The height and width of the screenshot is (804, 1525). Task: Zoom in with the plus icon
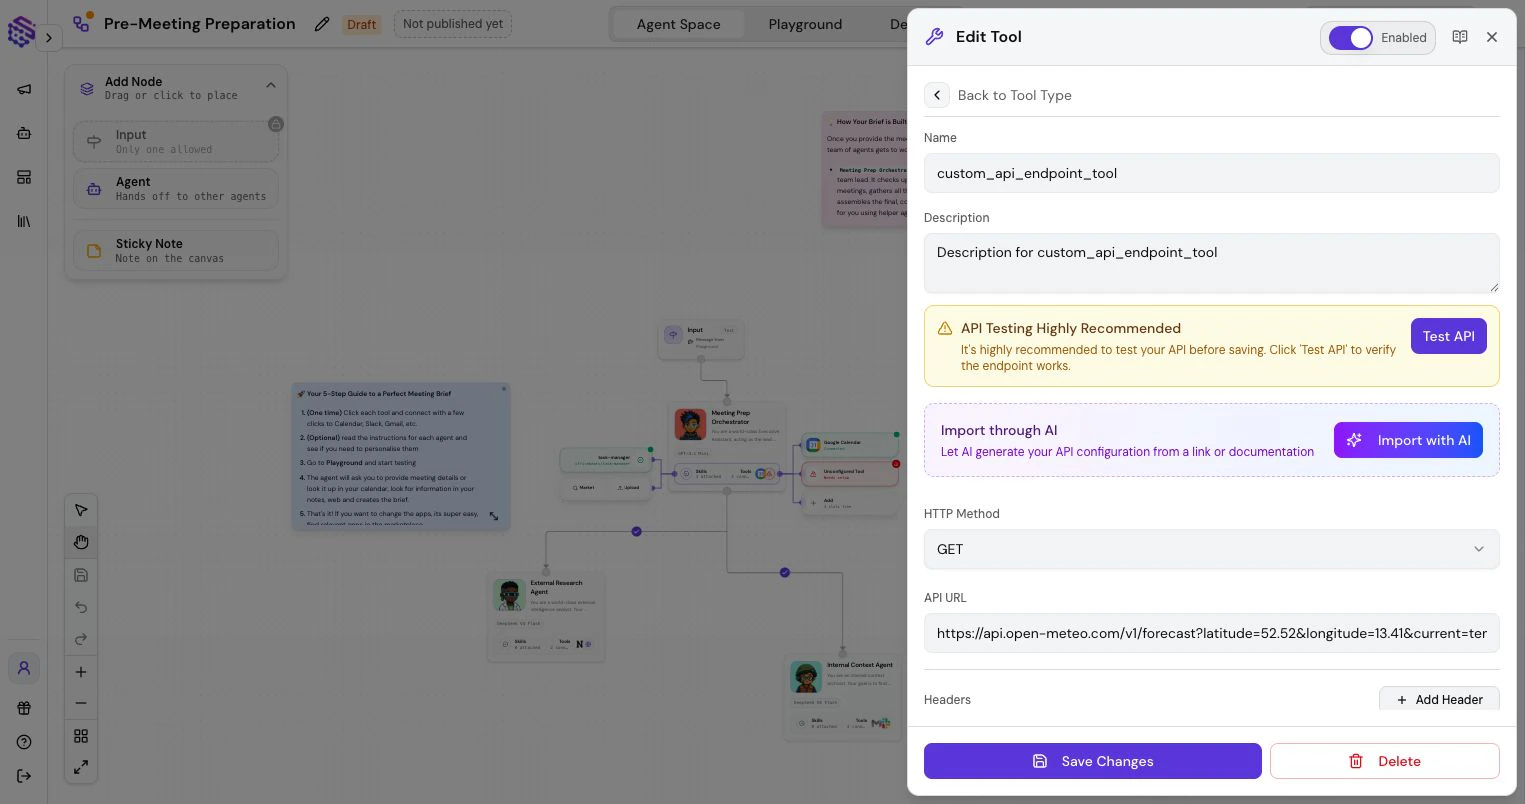click(81, 672)
